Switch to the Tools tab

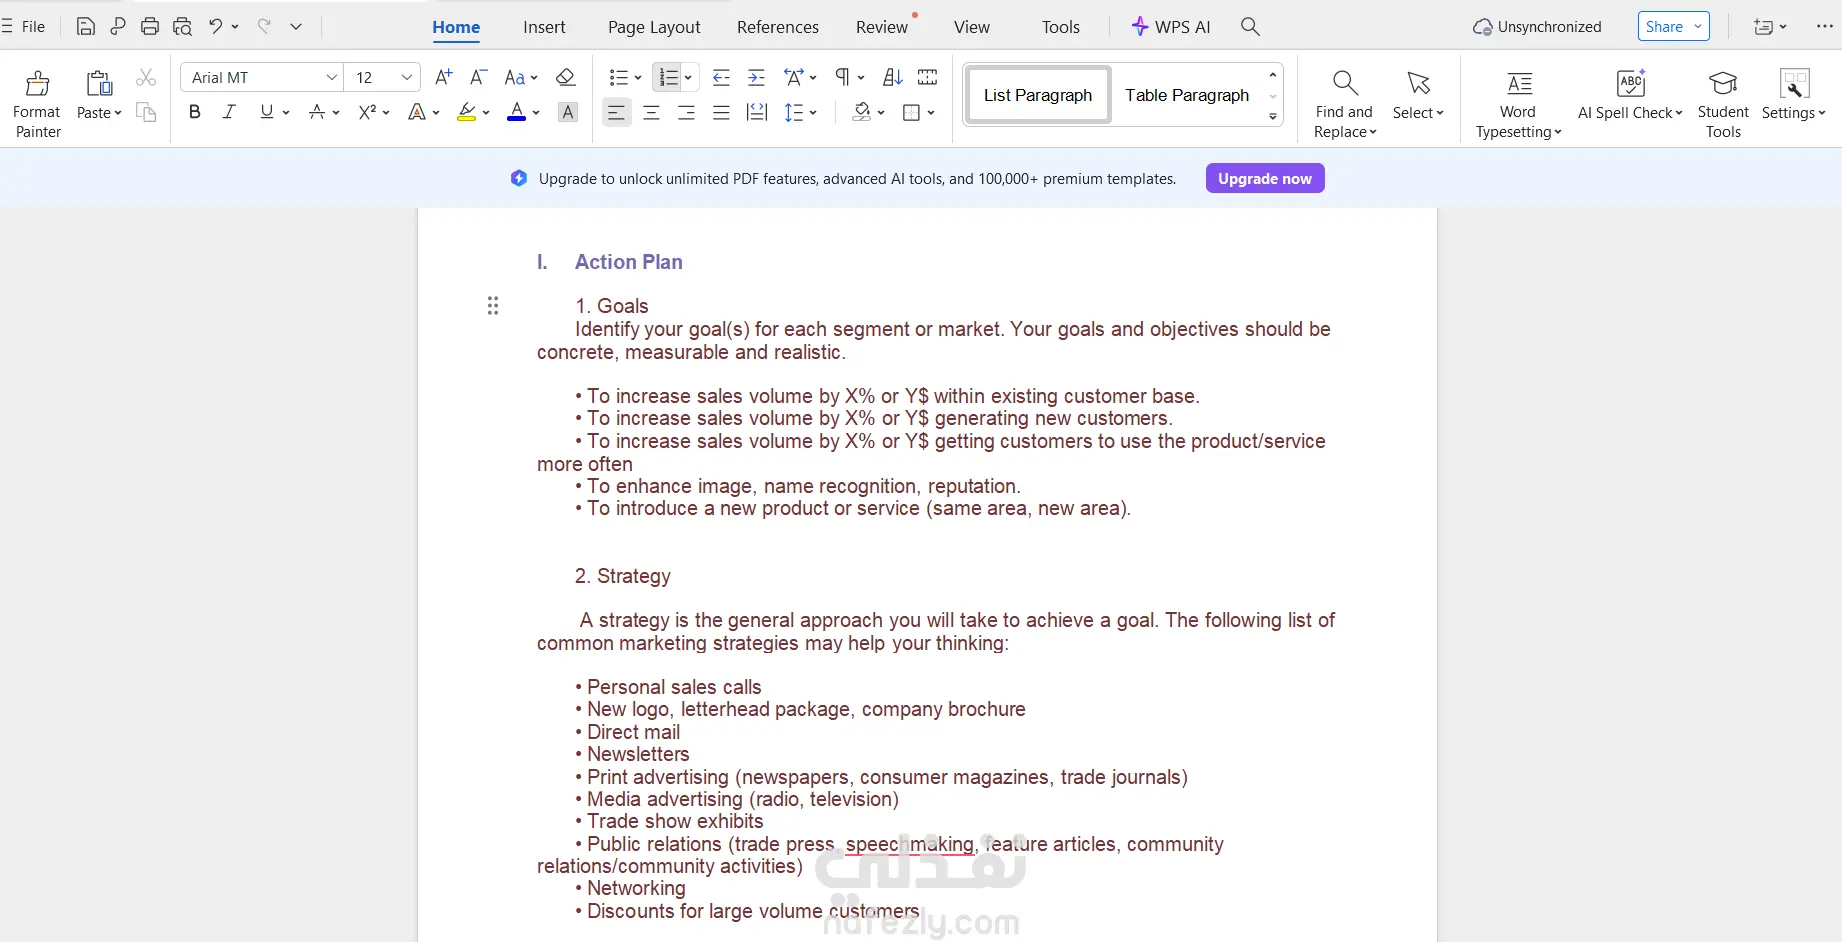click(1061, 27)
